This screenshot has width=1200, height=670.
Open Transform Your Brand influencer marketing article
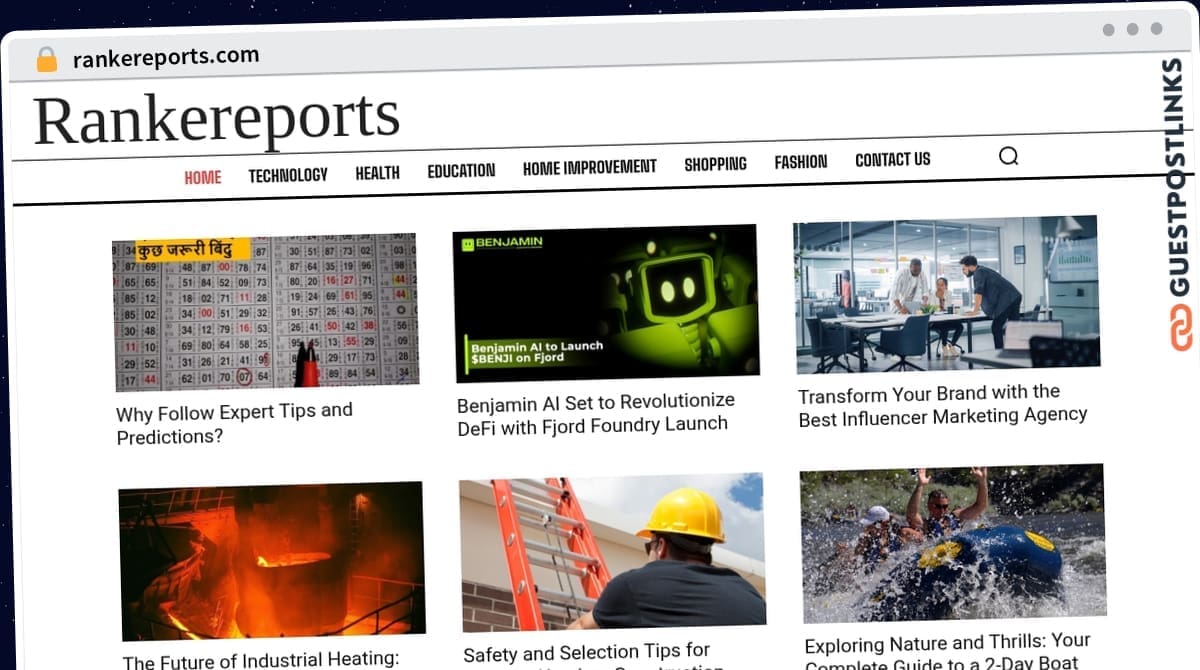(942, 404)
